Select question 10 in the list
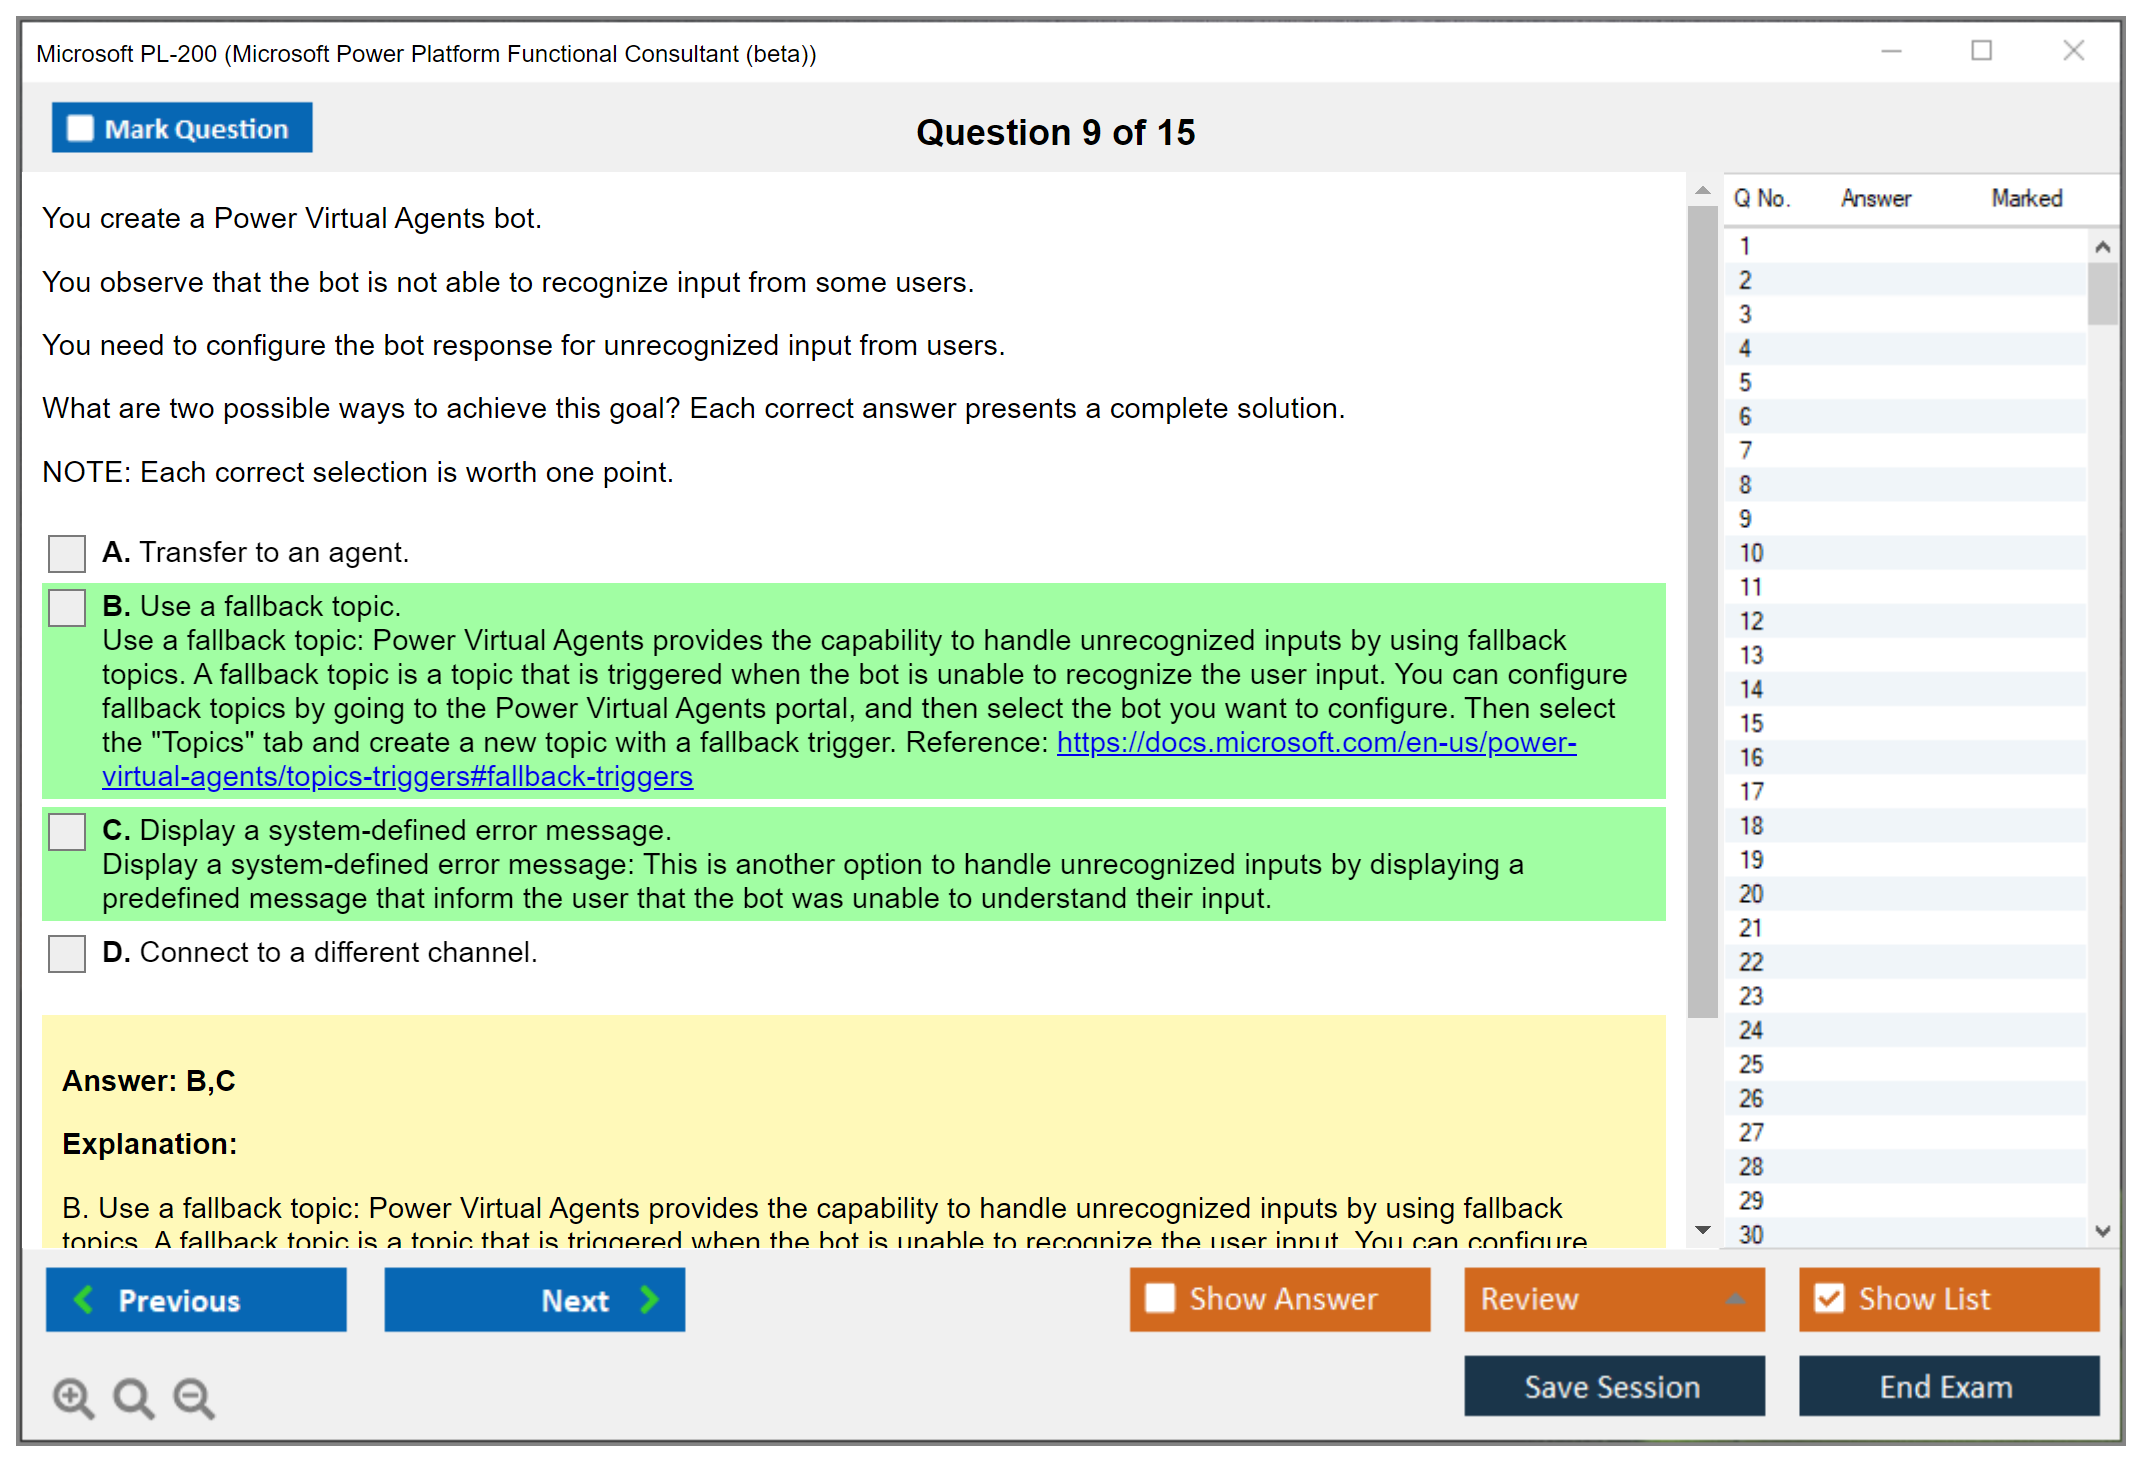2150x1470 pixels. [x=1751, y=553]
